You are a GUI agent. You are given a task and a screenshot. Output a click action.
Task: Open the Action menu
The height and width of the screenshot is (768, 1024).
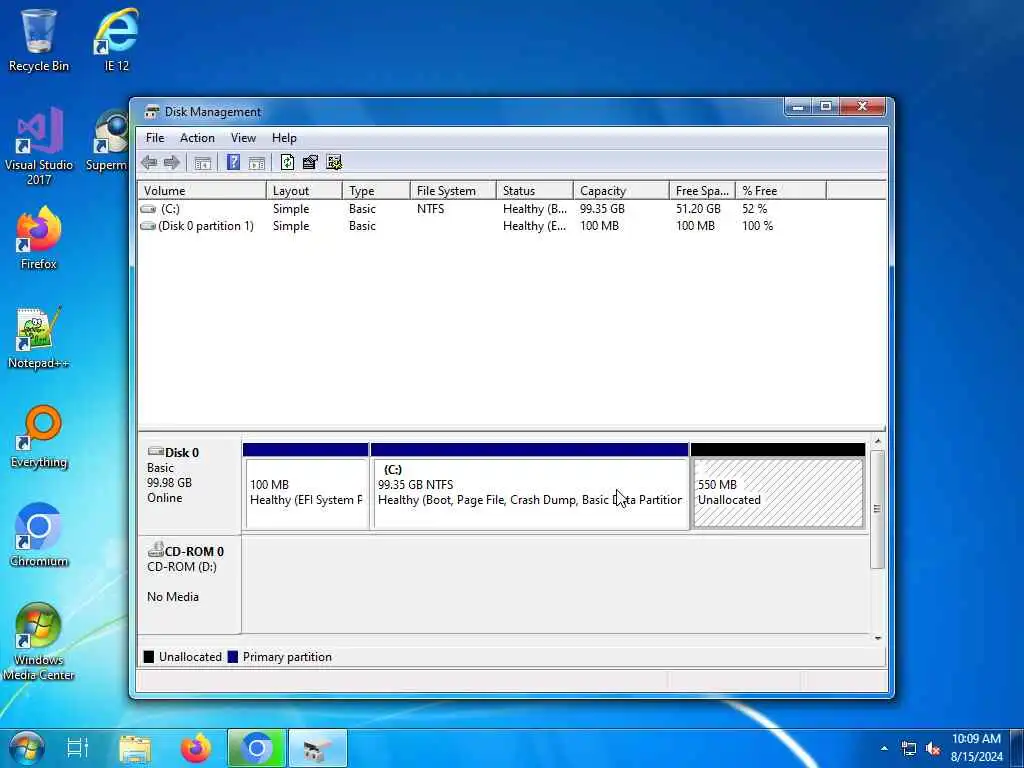point(197,138)
